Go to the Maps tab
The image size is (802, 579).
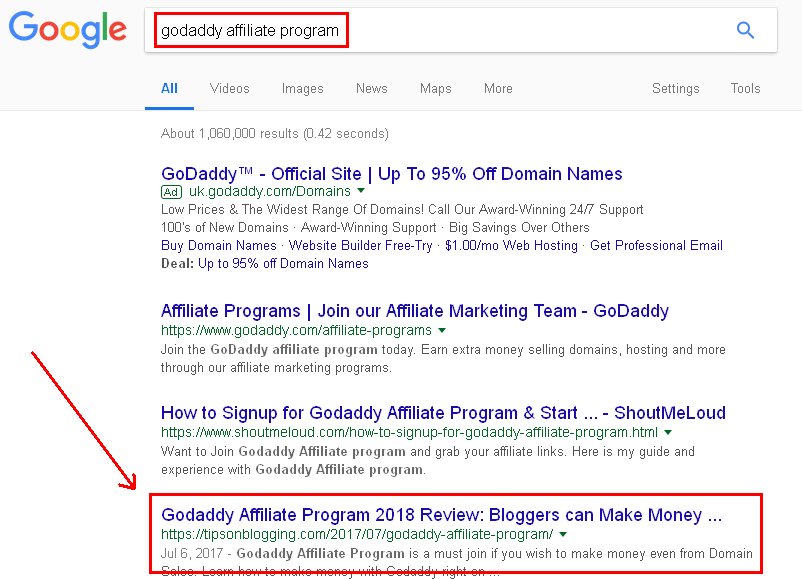coord(436,88)
